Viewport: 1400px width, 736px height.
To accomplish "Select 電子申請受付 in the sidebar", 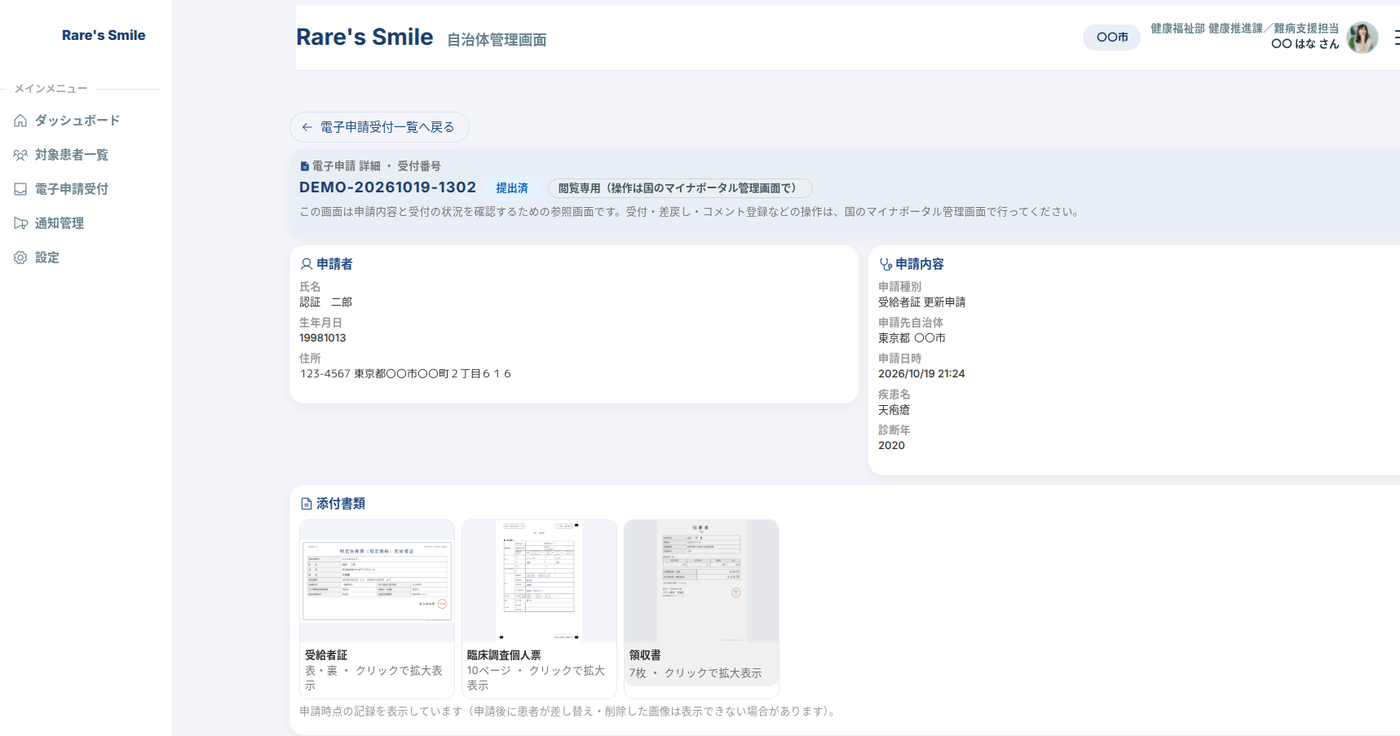I will coord(71,189).
